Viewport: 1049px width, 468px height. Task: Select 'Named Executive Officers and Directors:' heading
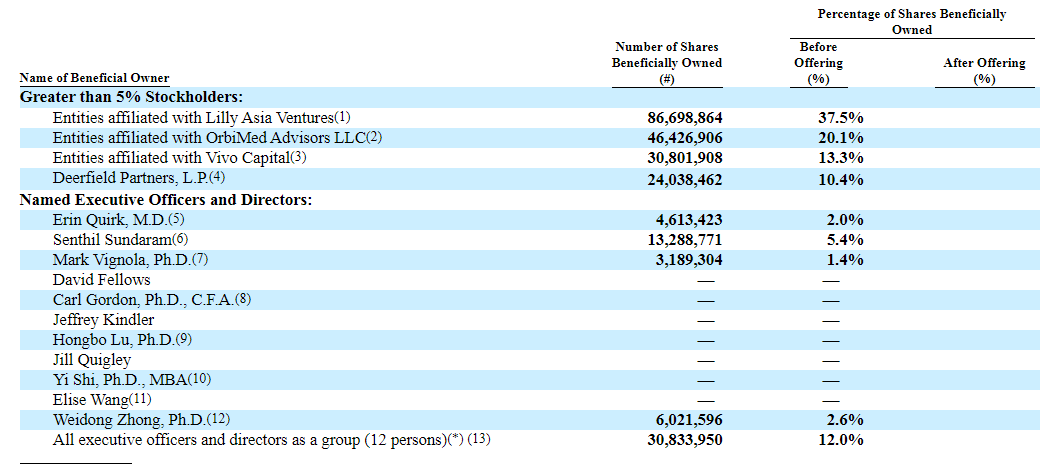(x=167, y=200)
